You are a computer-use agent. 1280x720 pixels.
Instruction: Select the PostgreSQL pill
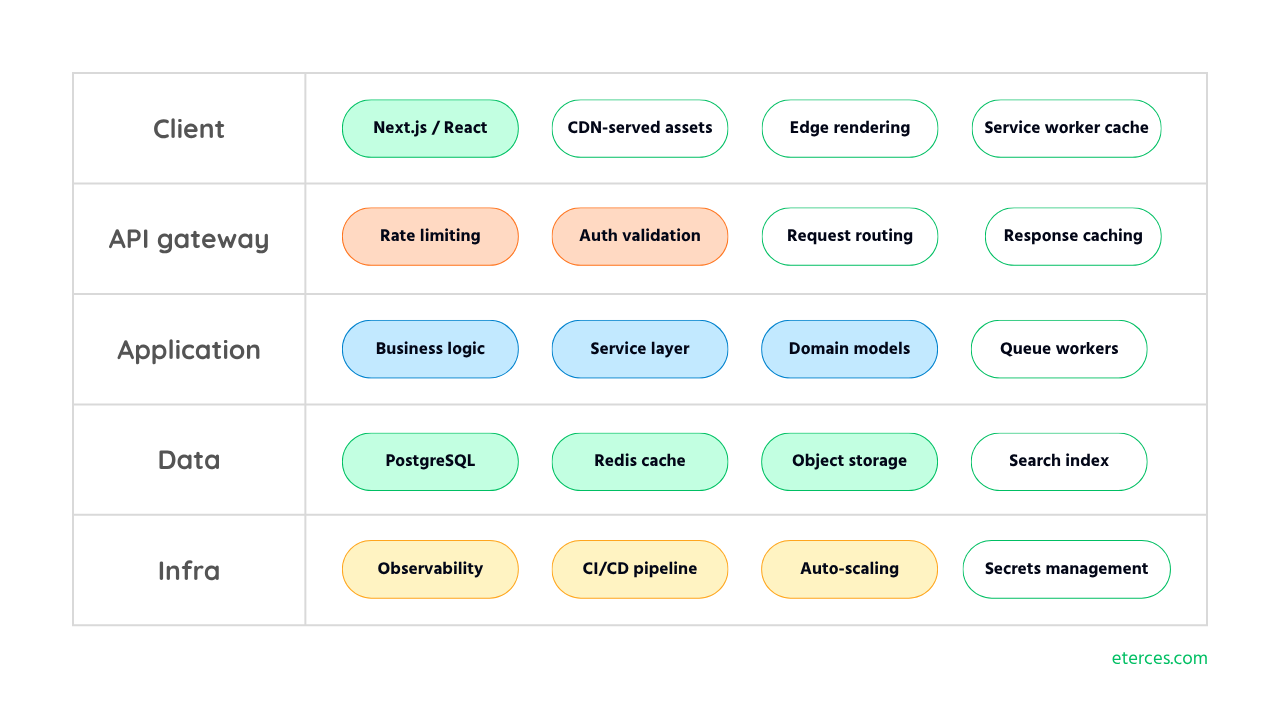pos(430,461)
